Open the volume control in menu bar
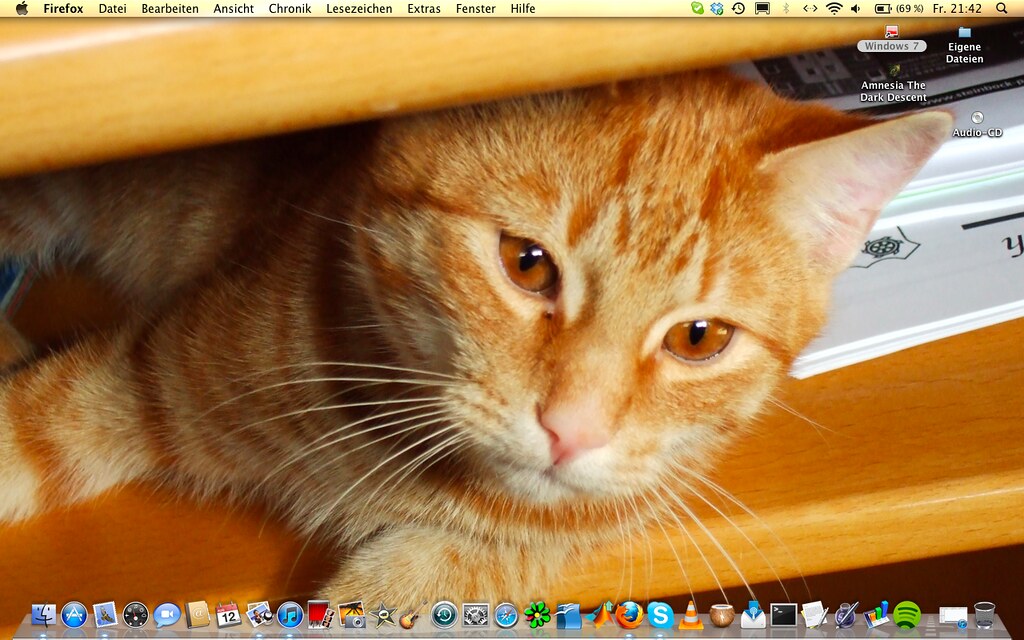Screen dimensions: 1024x640 click(x=856, y=8)
